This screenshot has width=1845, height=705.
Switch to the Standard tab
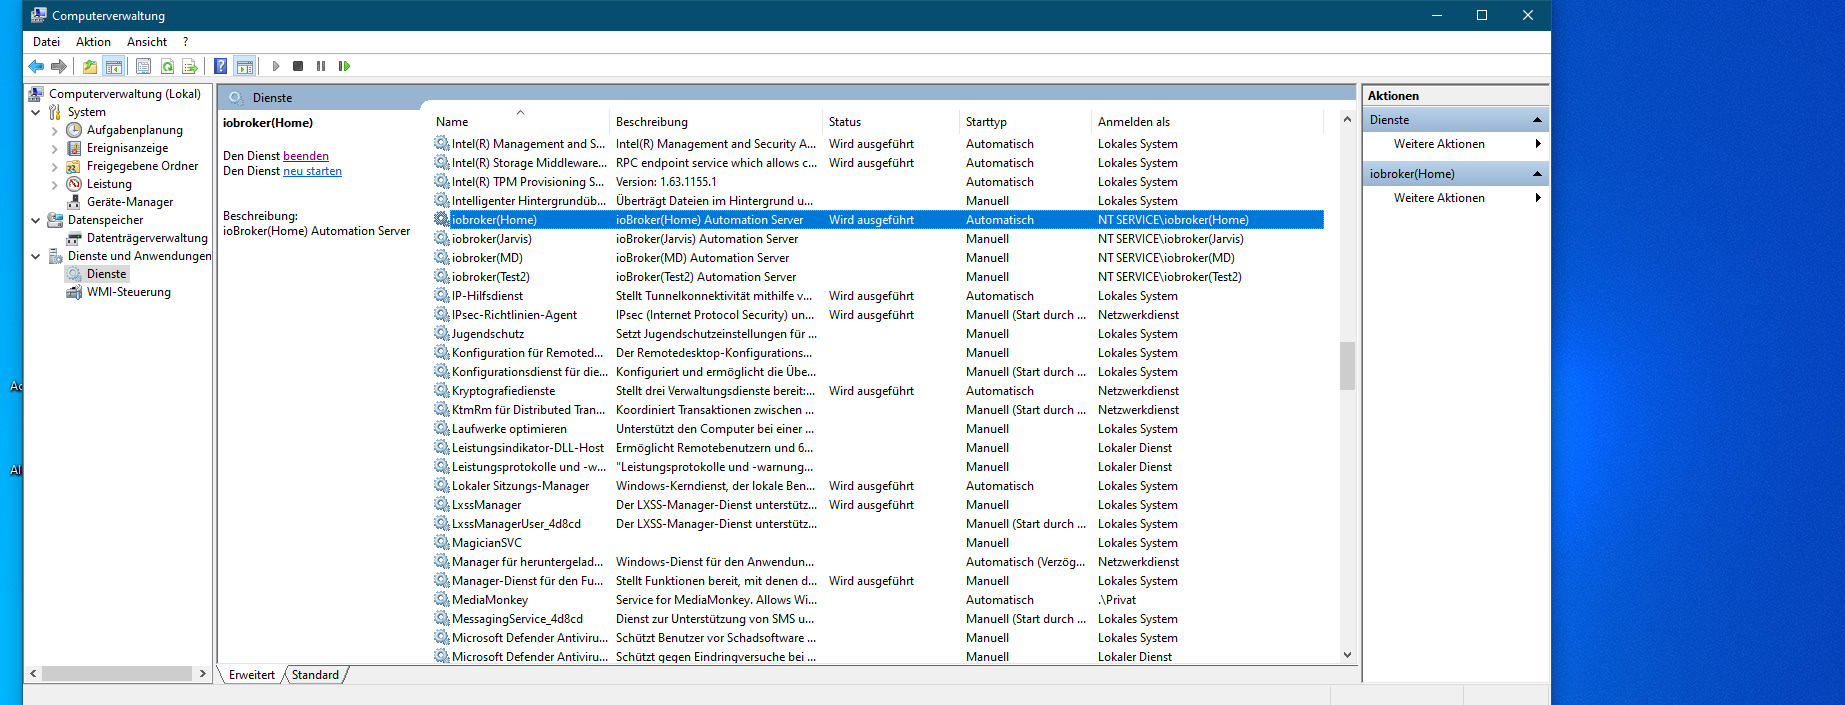315,675
